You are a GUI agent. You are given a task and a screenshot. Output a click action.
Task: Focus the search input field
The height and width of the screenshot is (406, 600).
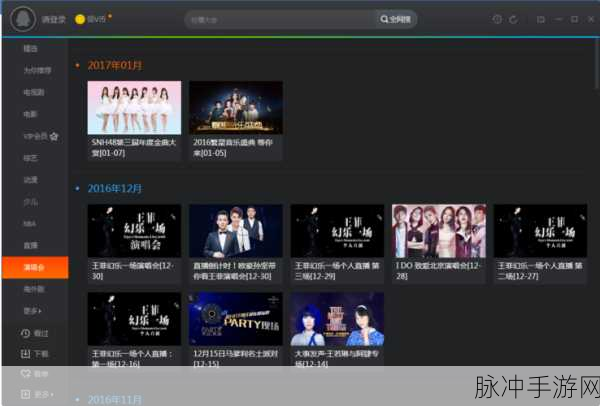point(280,20)
